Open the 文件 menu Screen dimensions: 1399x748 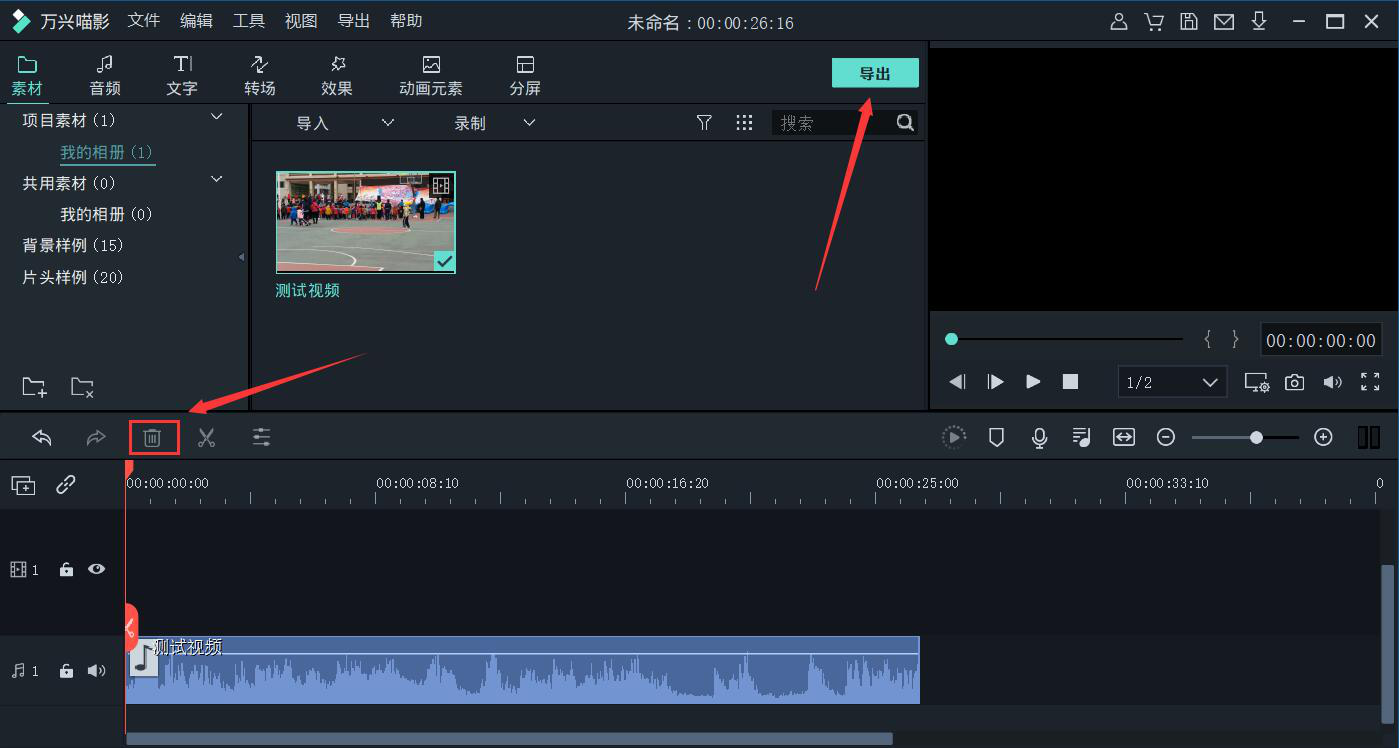[x=144, y=21]
